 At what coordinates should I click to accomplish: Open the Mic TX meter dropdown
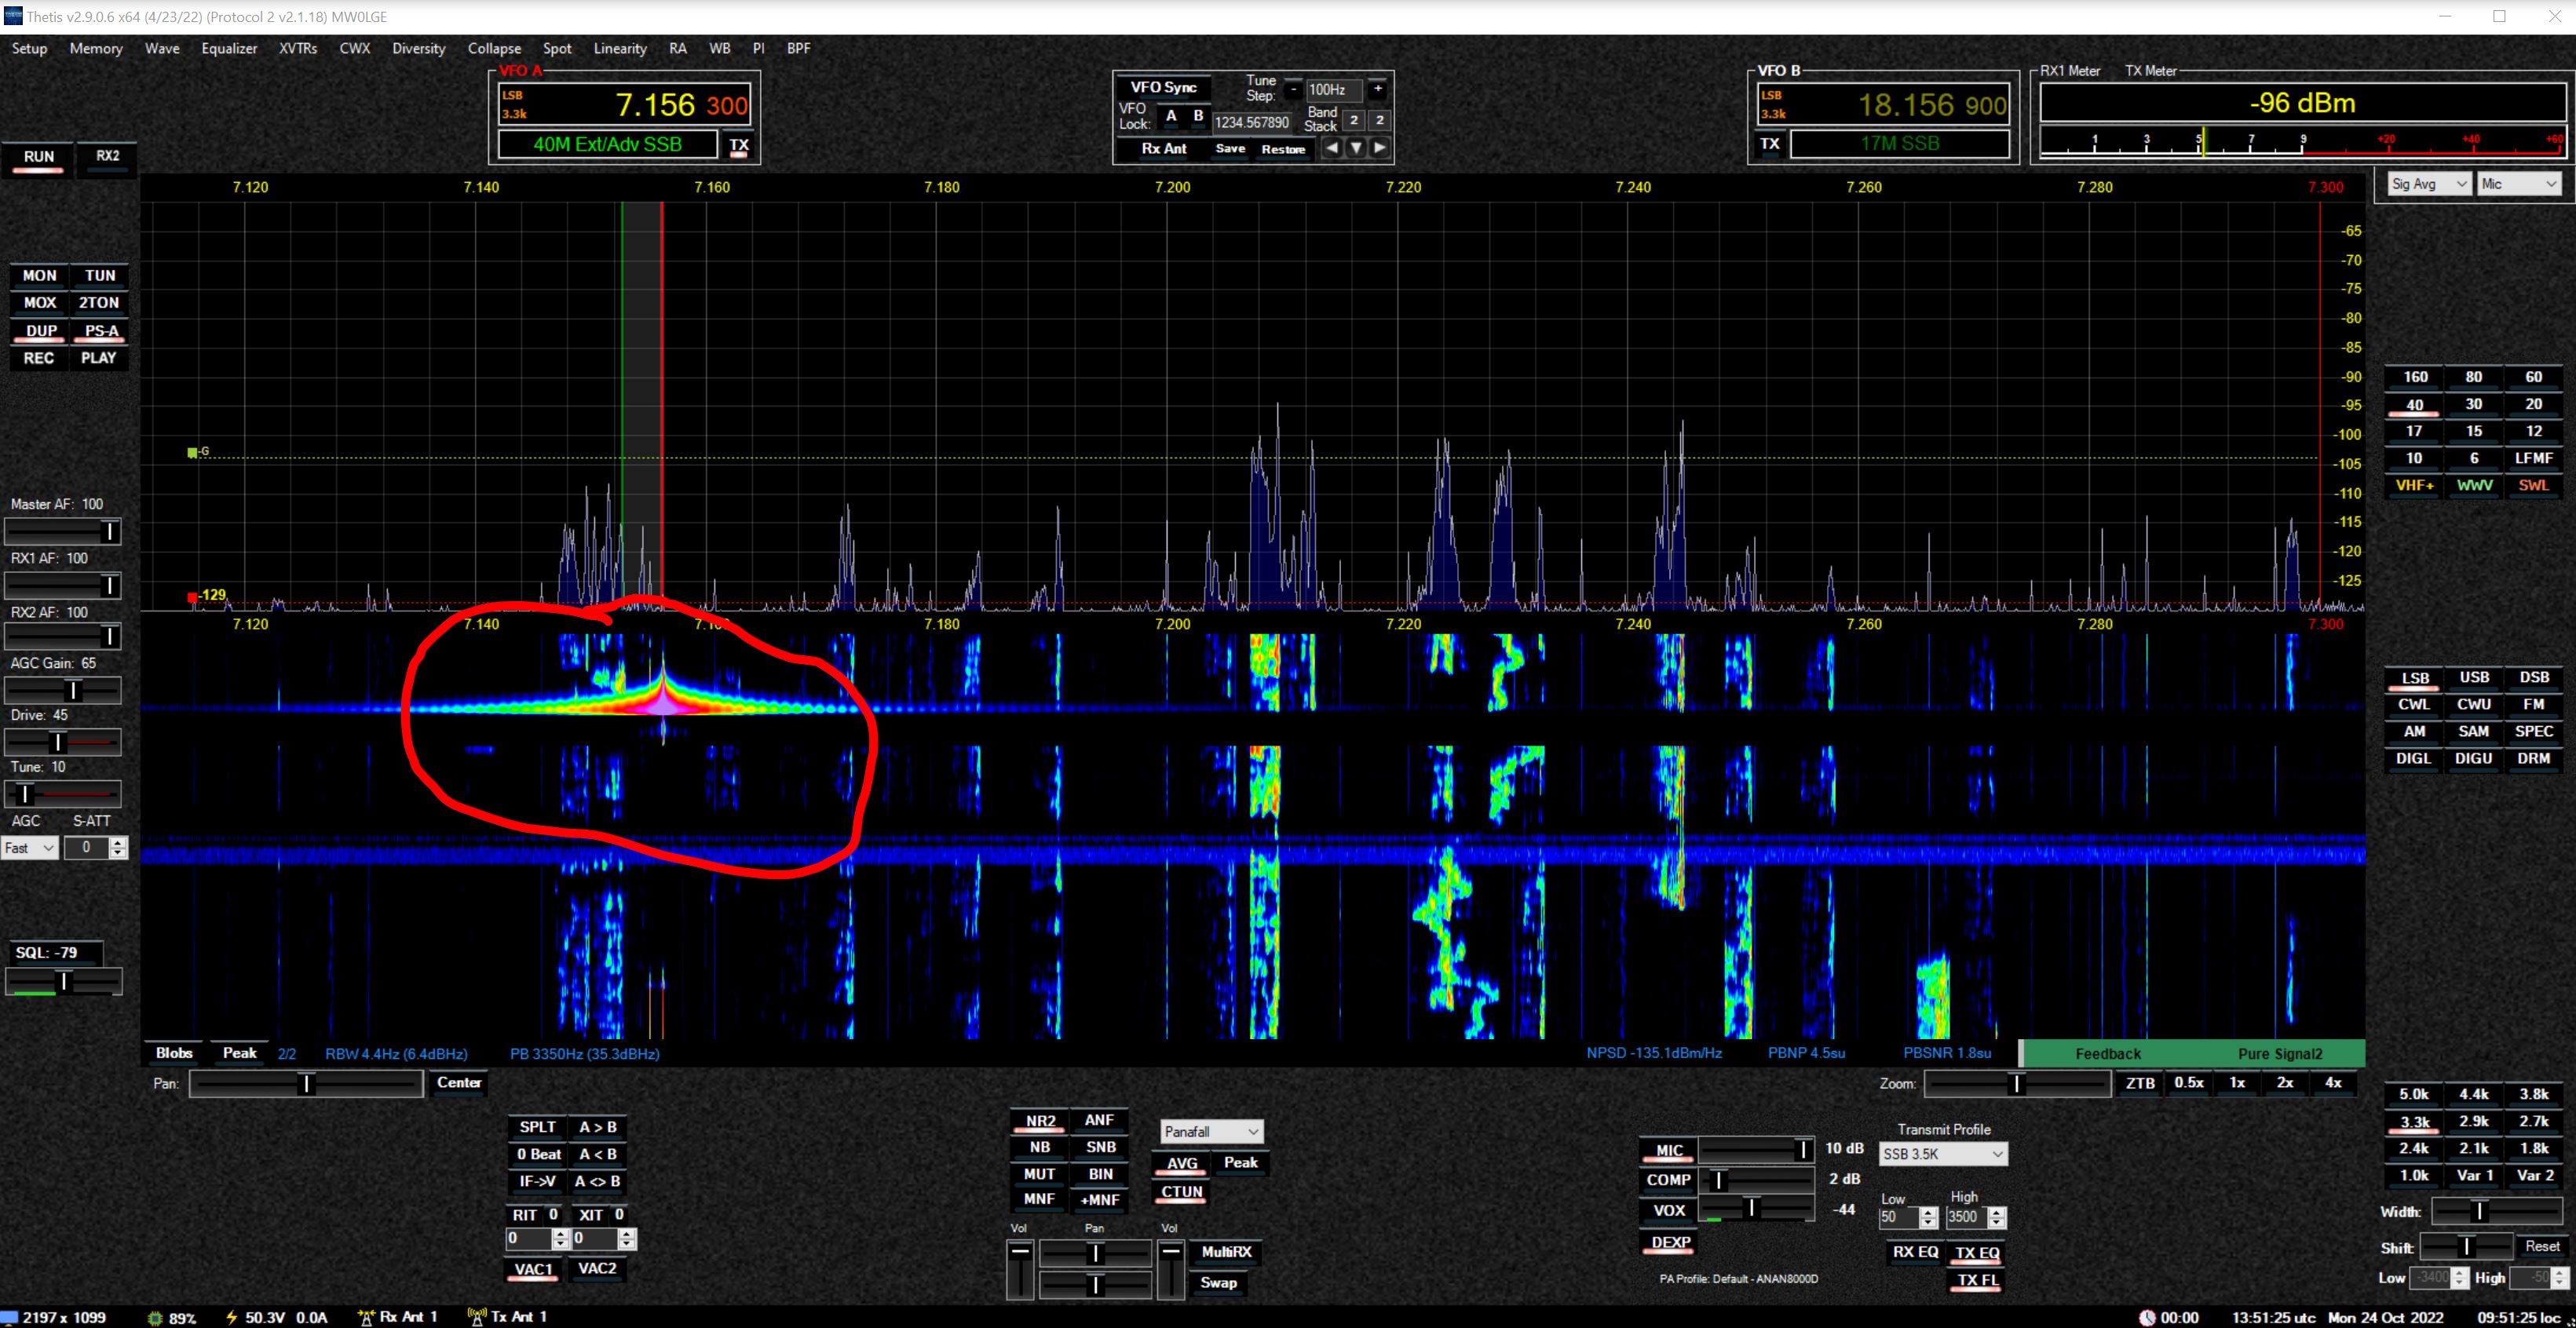point(2519,184)
